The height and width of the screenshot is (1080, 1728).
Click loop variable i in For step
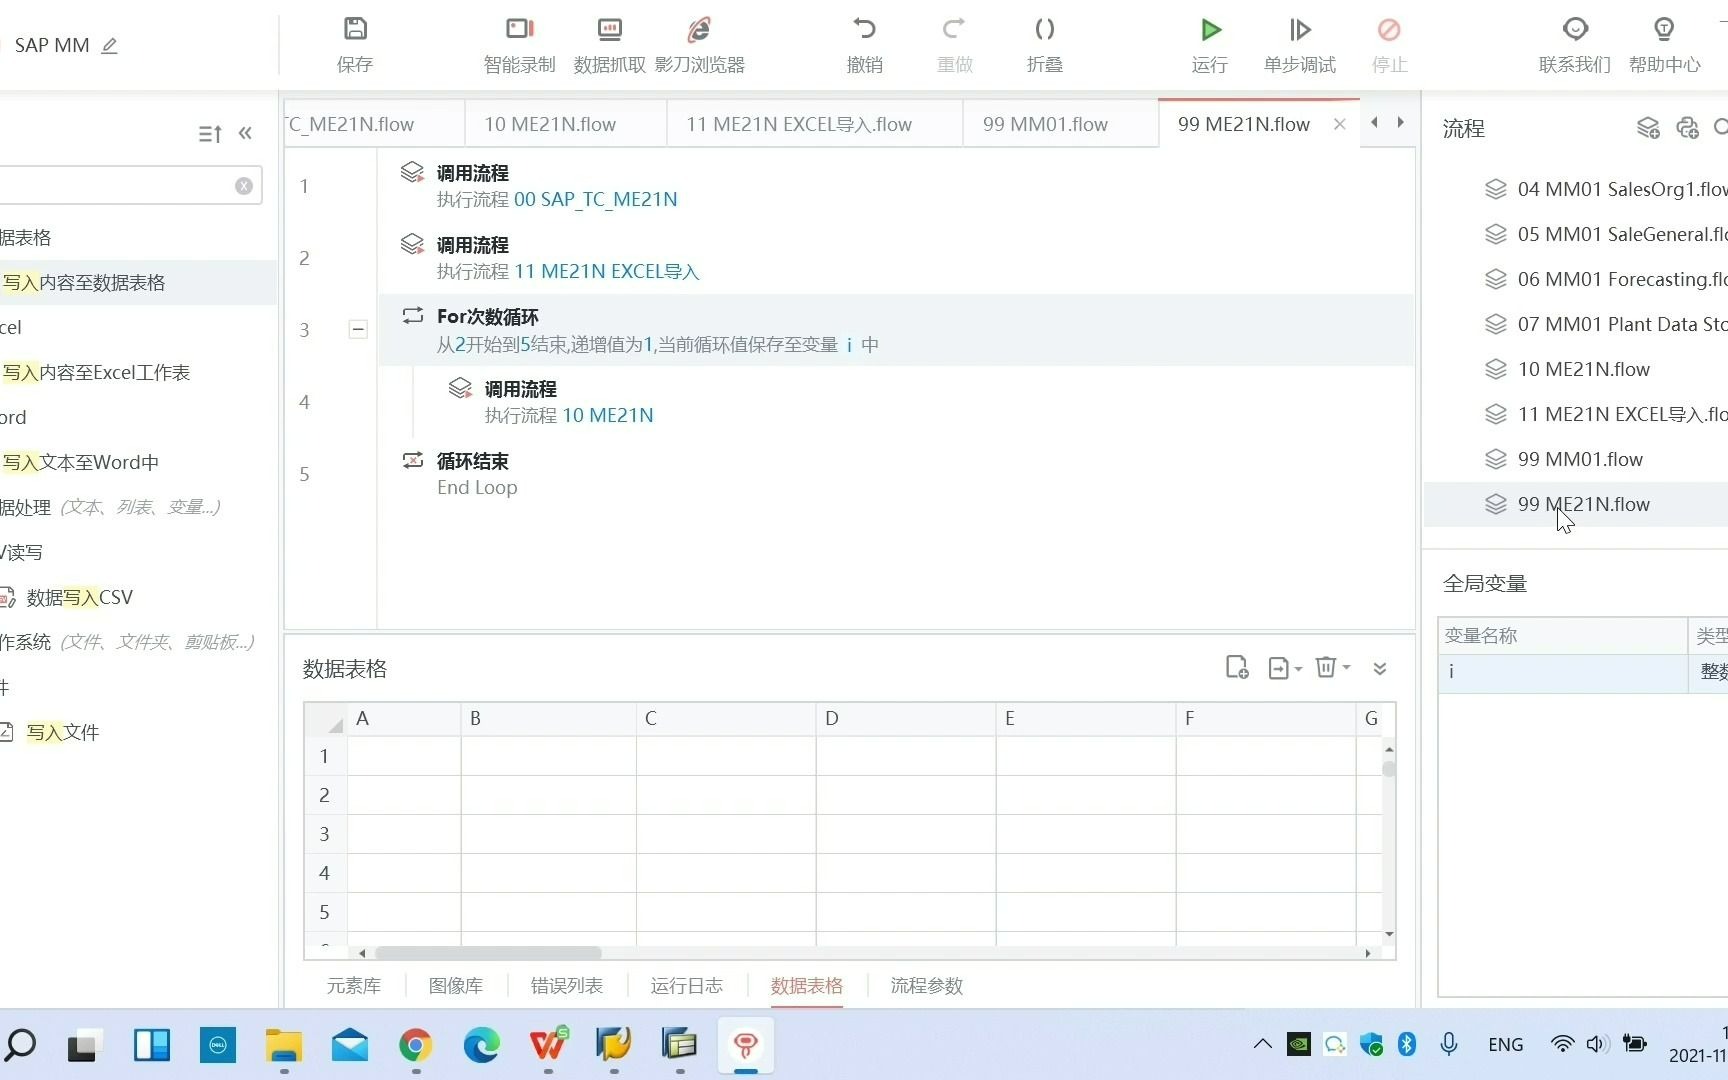coord(849,345)
